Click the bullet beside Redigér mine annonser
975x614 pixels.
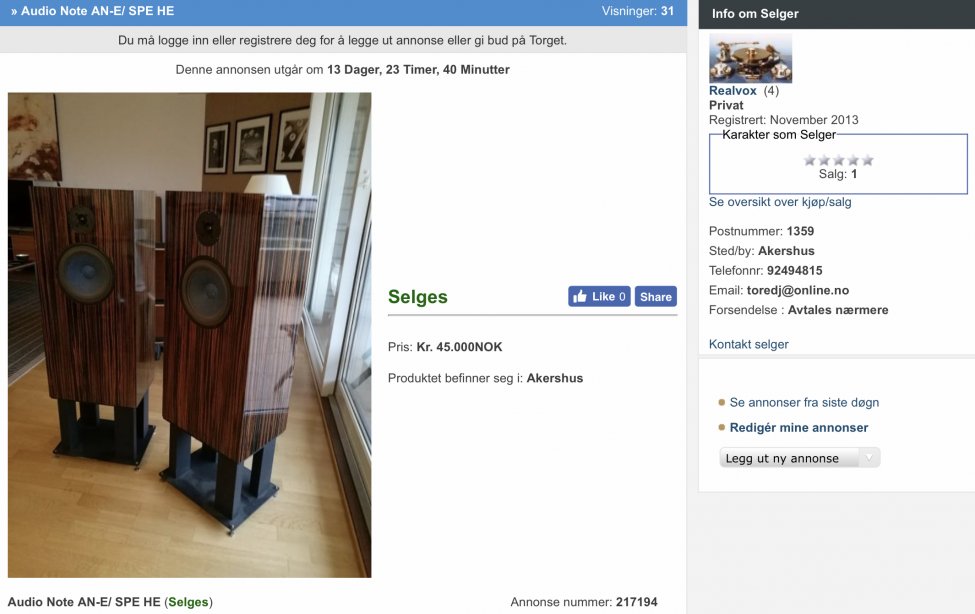pyautogui.click(x=721, y=427)
